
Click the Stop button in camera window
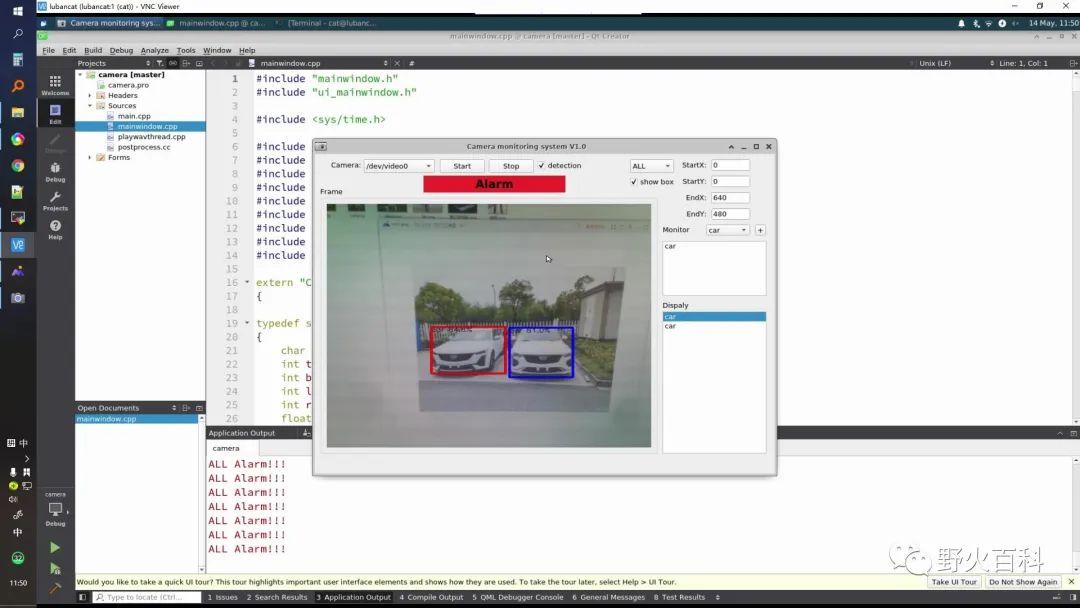point(511,166)
